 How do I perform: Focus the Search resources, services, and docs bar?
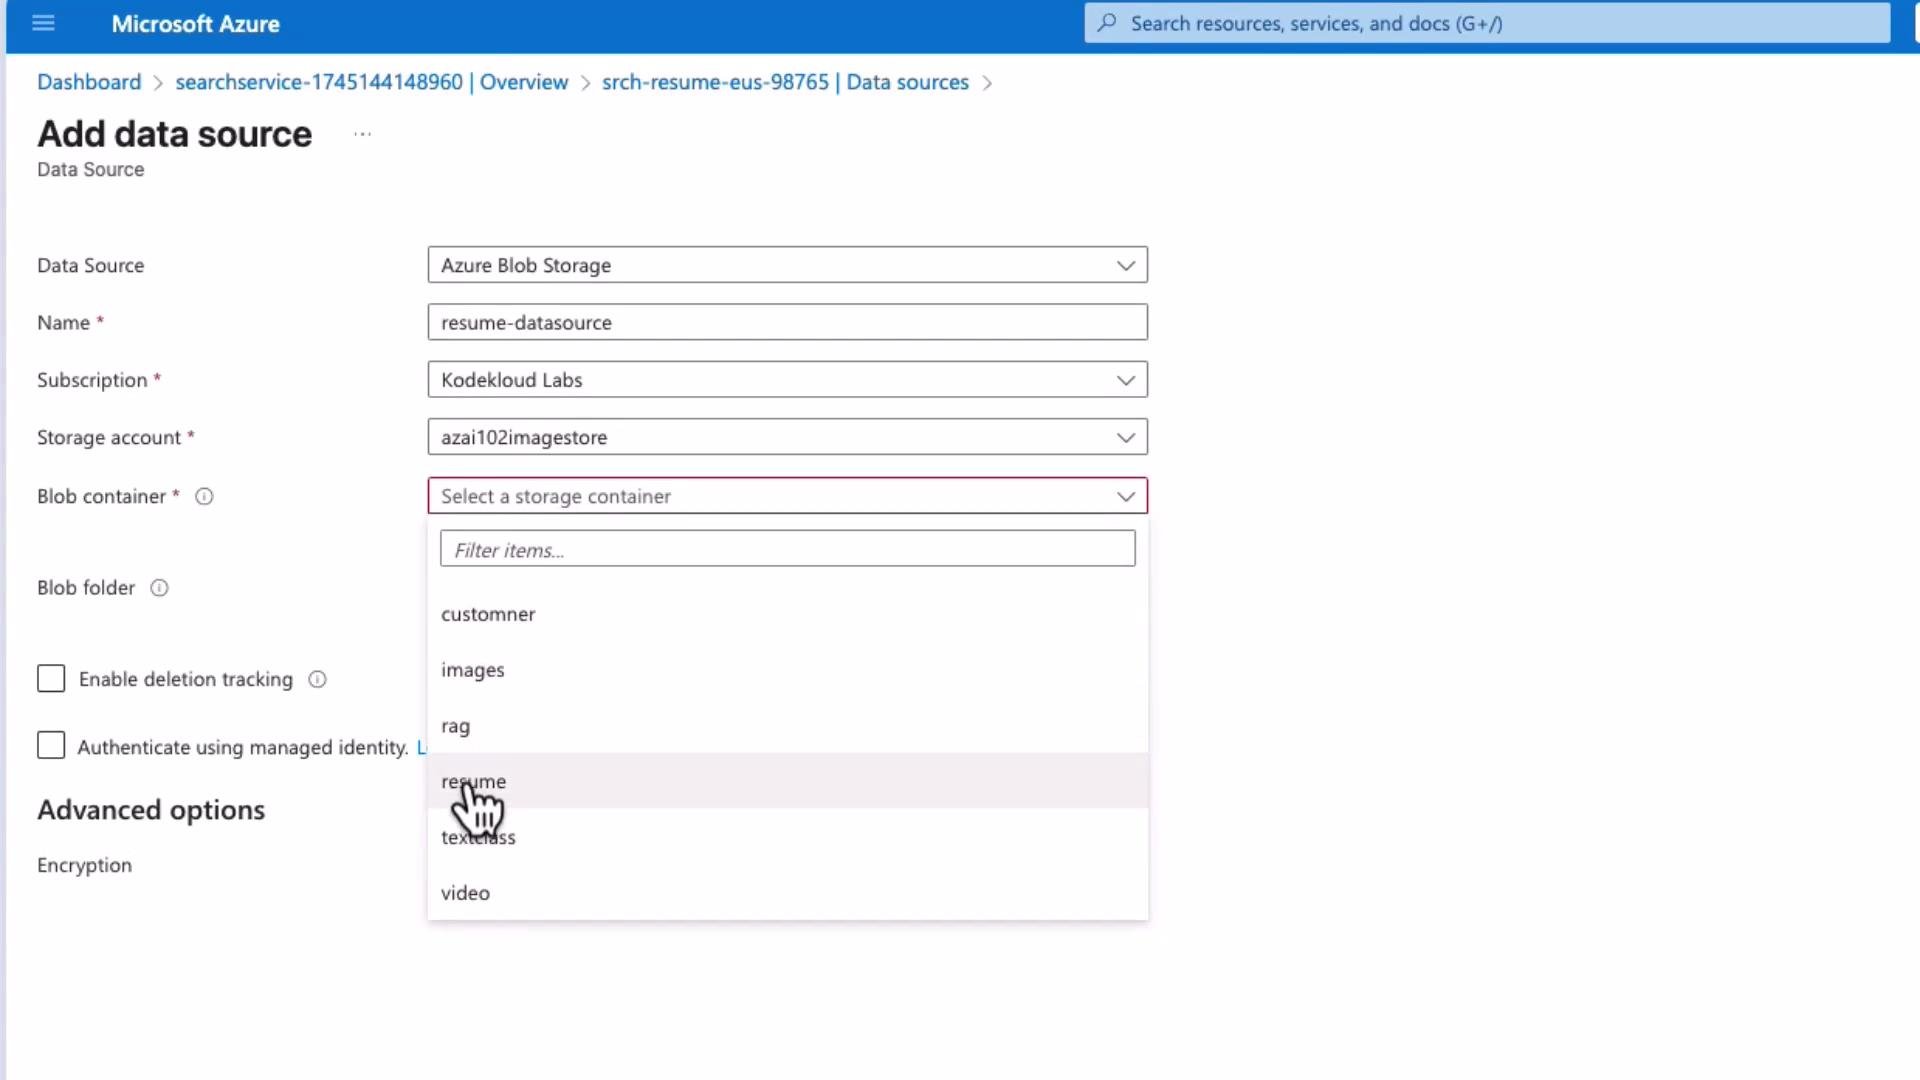[x=1487, y=23]
